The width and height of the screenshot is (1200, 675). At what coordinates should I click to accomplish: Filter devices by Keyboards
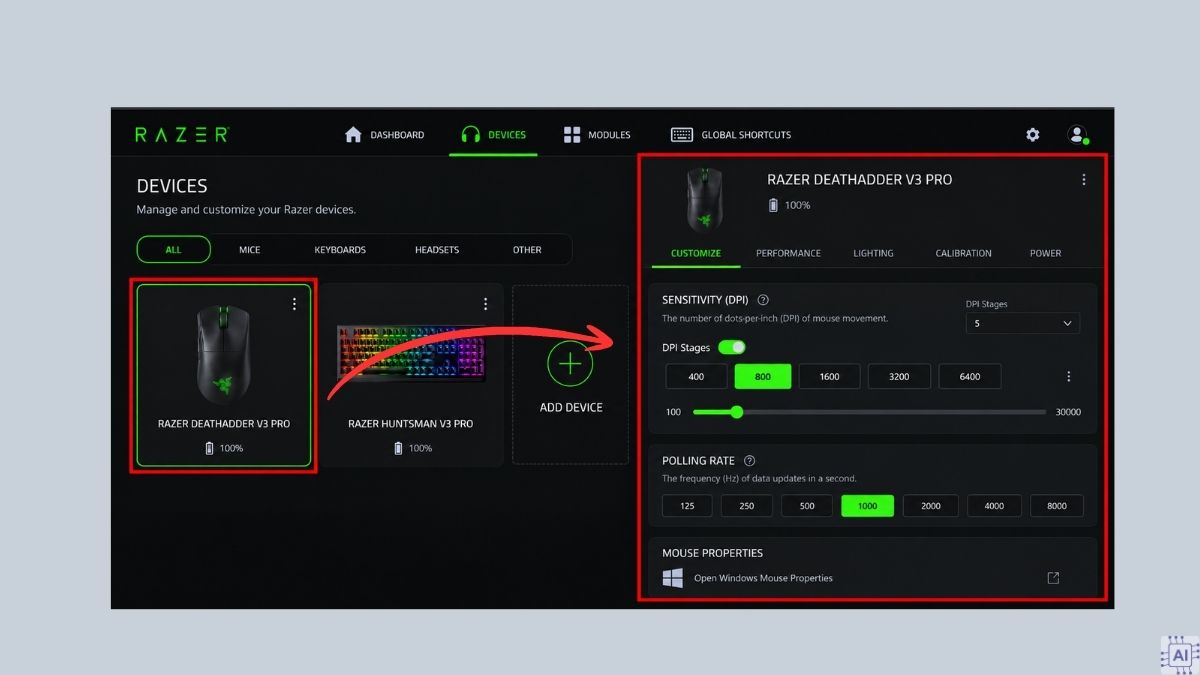pyautogui.click(x=340, y=250)
